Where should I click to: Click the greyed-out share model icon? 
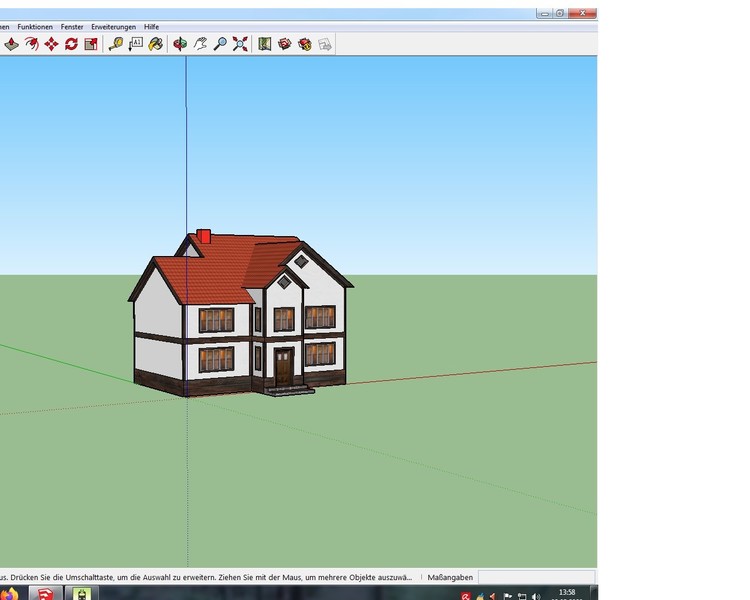pos(325,44)
